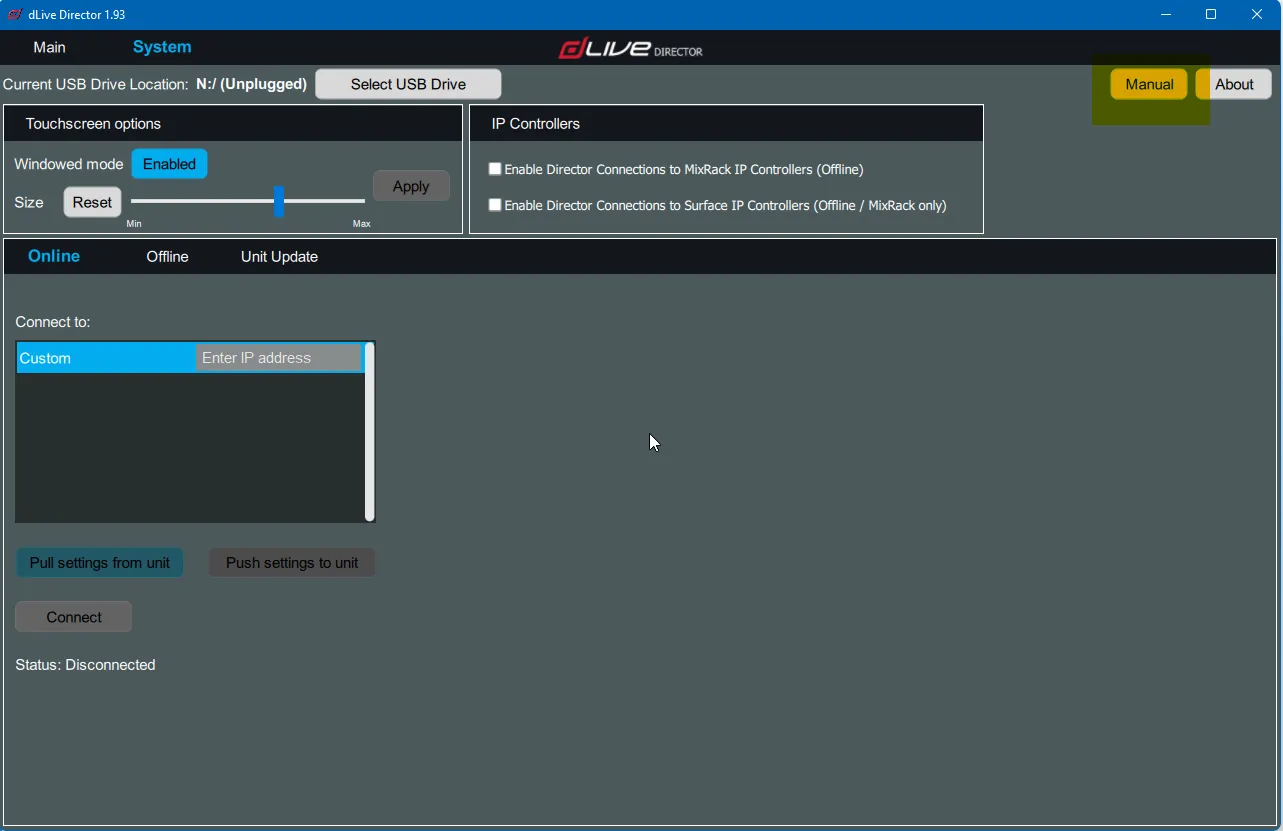This screenshot has width=1283, height=831.
Task: Select the Online tab
Action: click(54, 256)
